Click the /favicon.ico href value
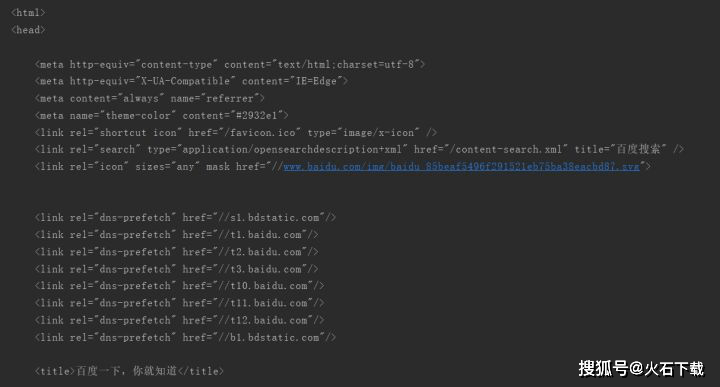 262,133
